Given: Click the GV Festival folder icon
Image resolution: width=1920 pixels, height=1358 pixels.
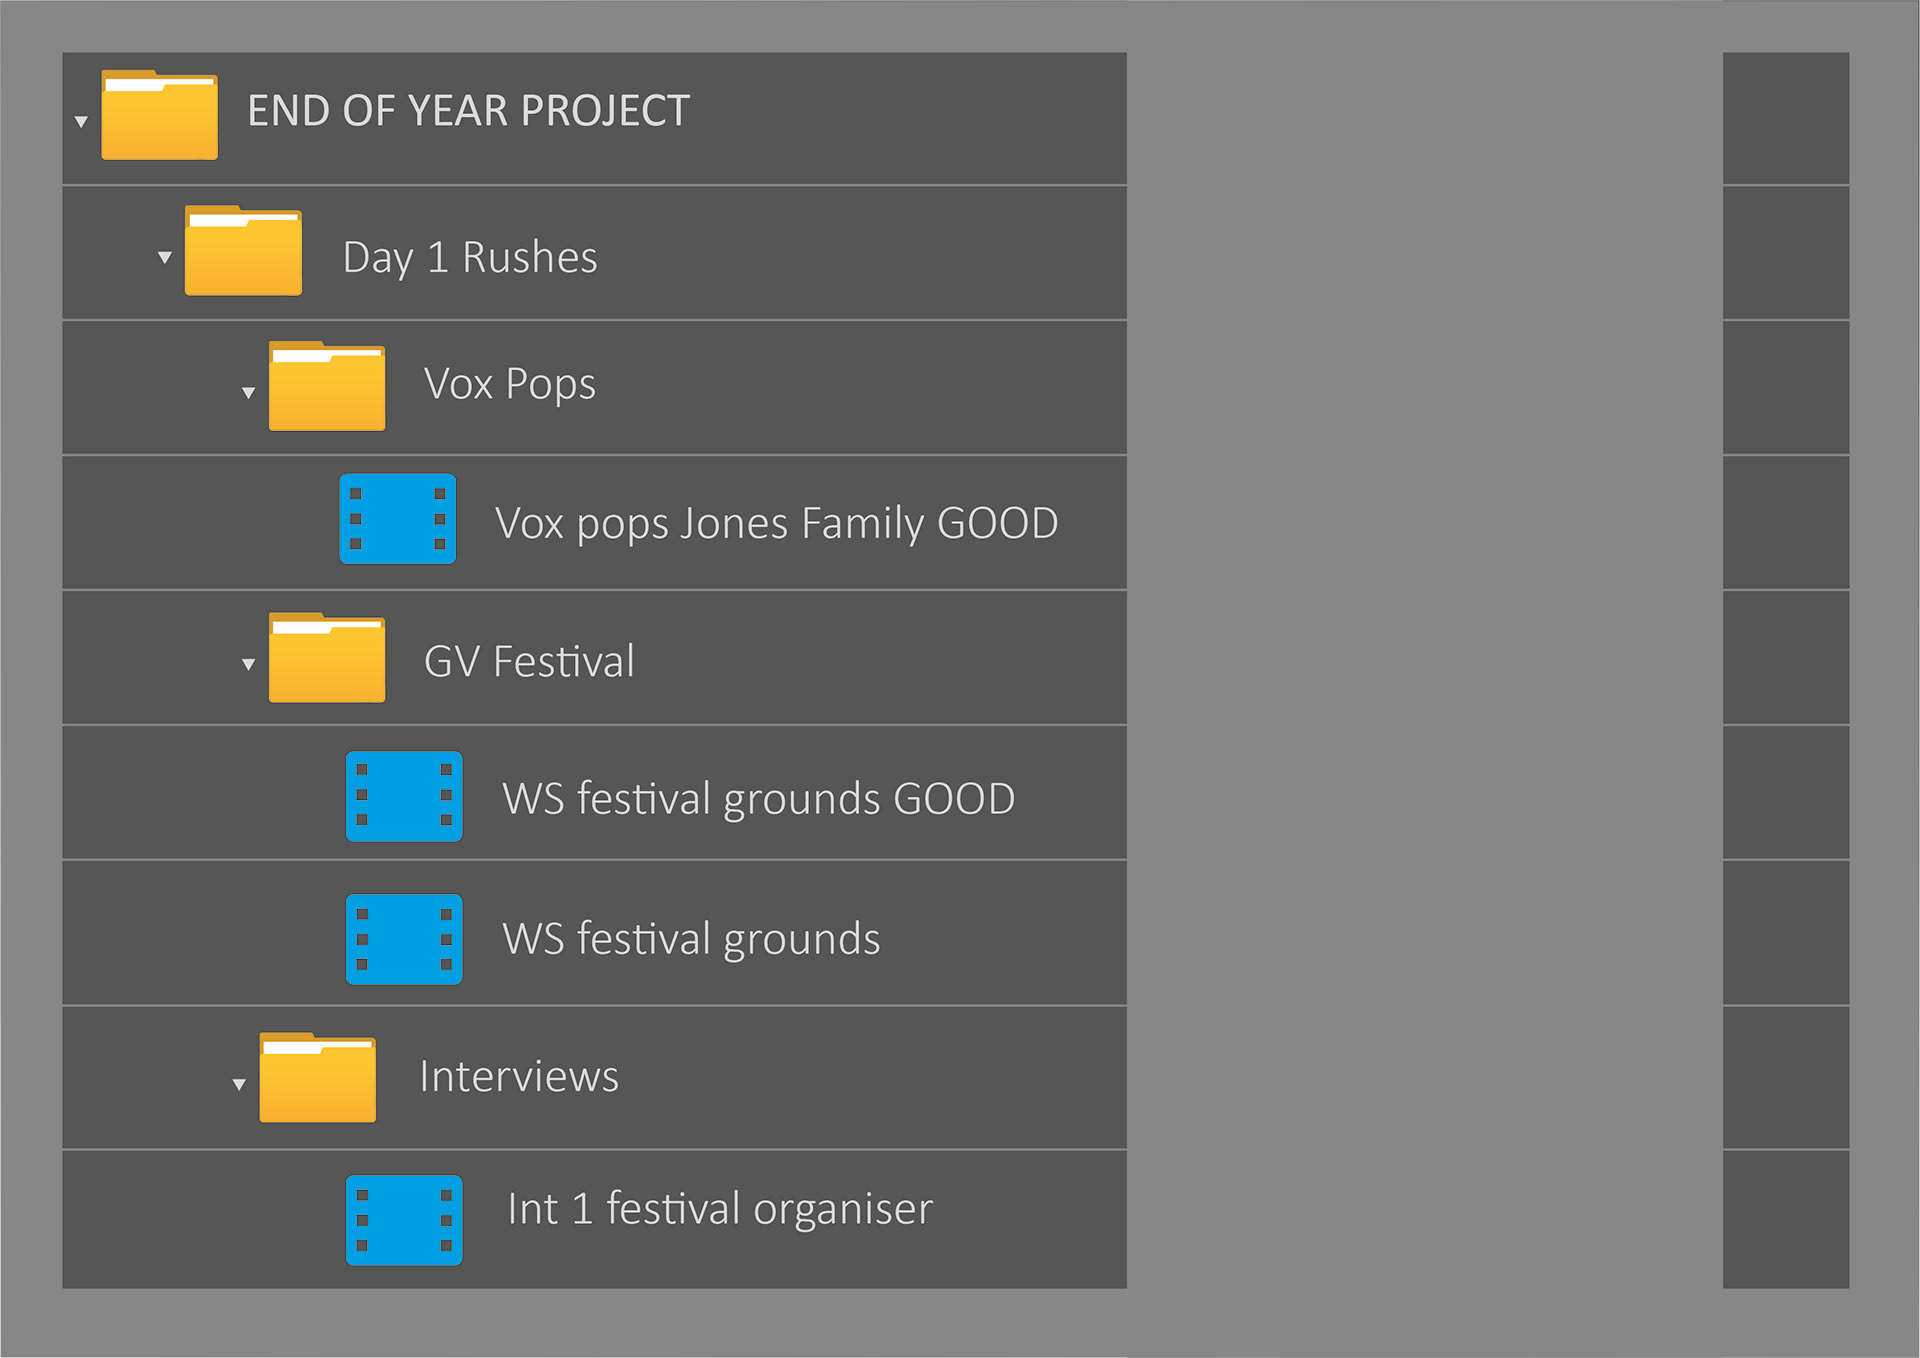Looking at the screenshot, I should (x=327, y=657).
